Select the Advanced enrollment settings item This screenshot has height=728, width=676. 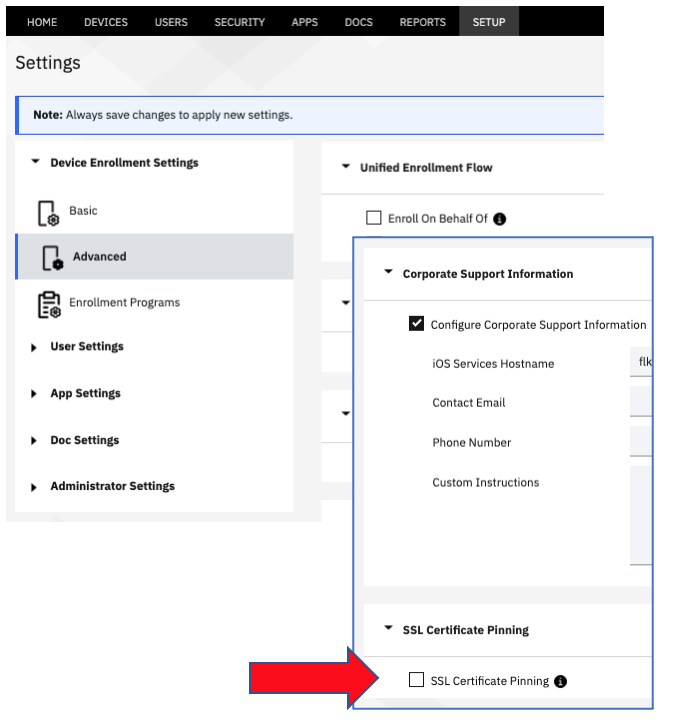click(x=154, y=256)
